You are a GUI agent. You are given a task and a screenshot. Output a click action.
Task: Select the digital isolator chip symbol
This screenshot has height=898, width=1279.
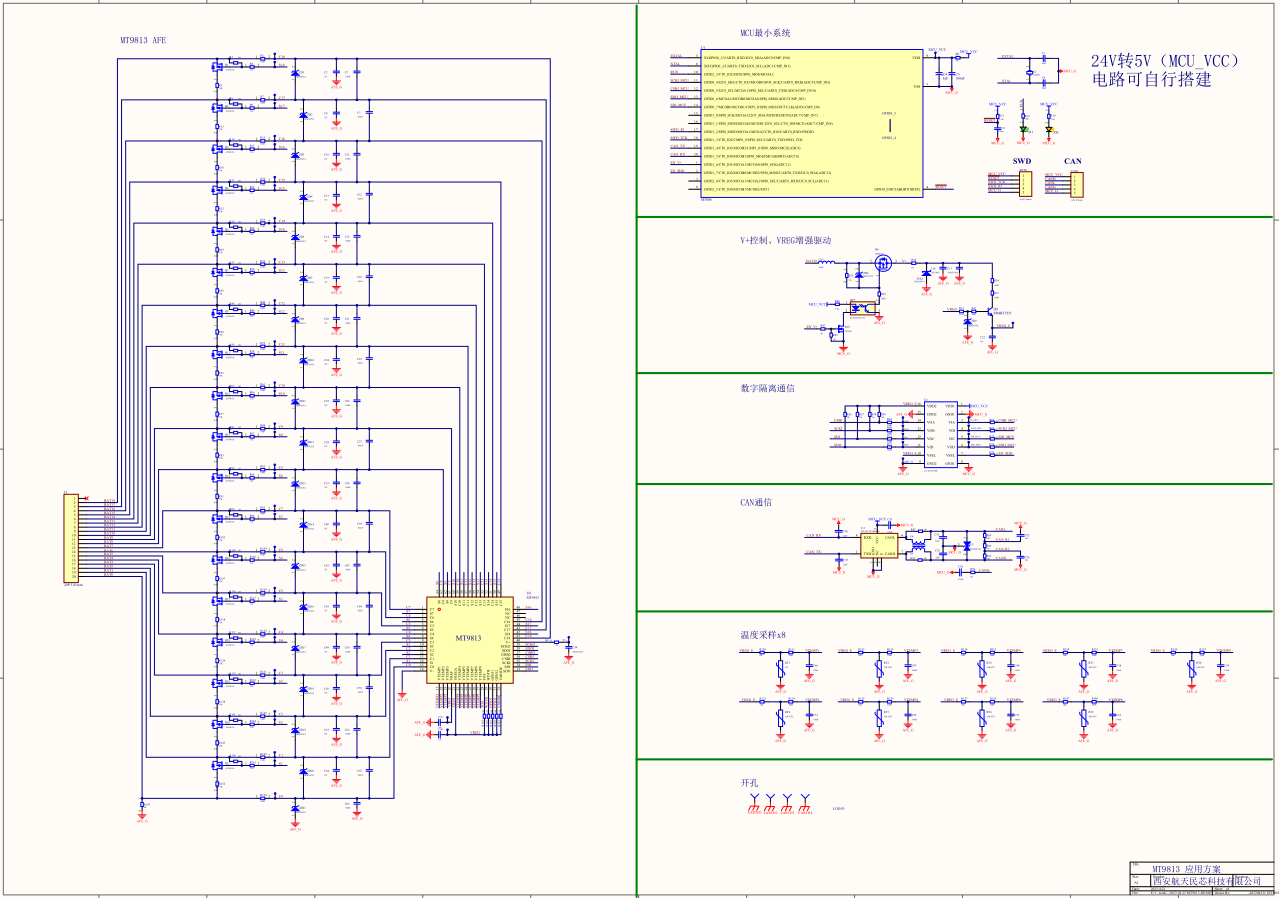pos(939,435)
